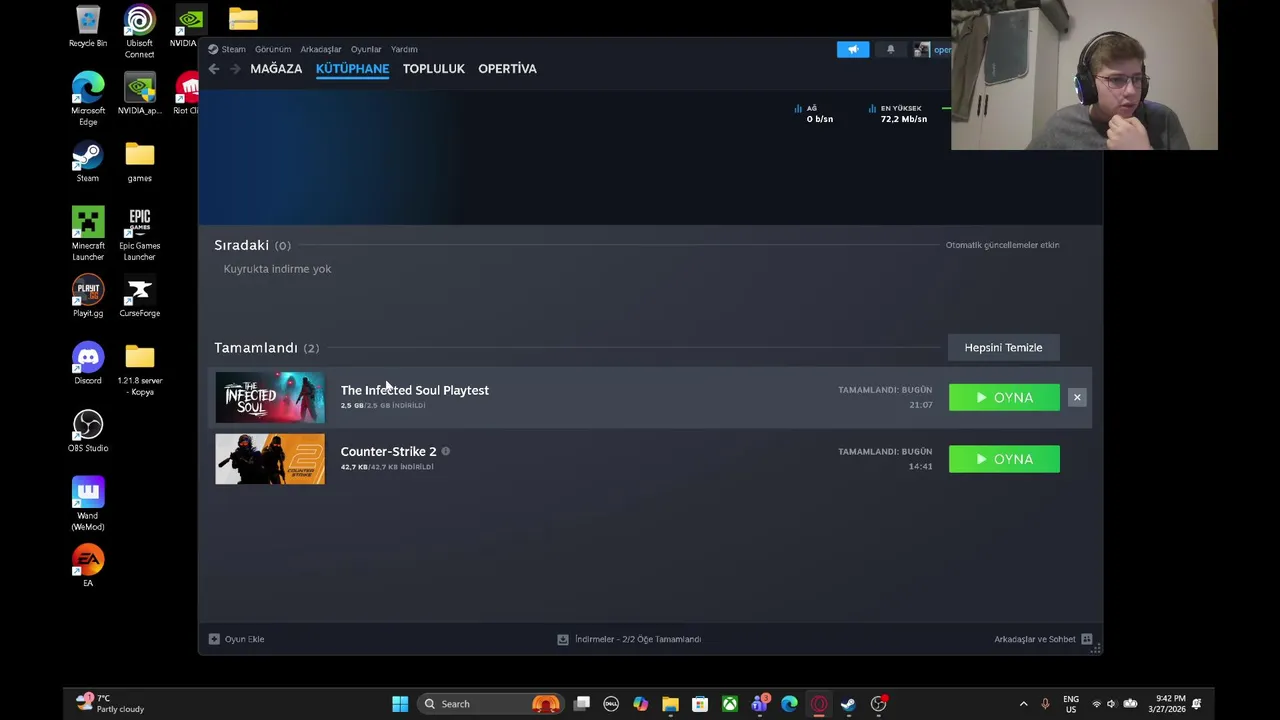Click the Counter-Strike 2 title
The height and width of the screenshot is (720, 1280).
(x=388, y=452)
